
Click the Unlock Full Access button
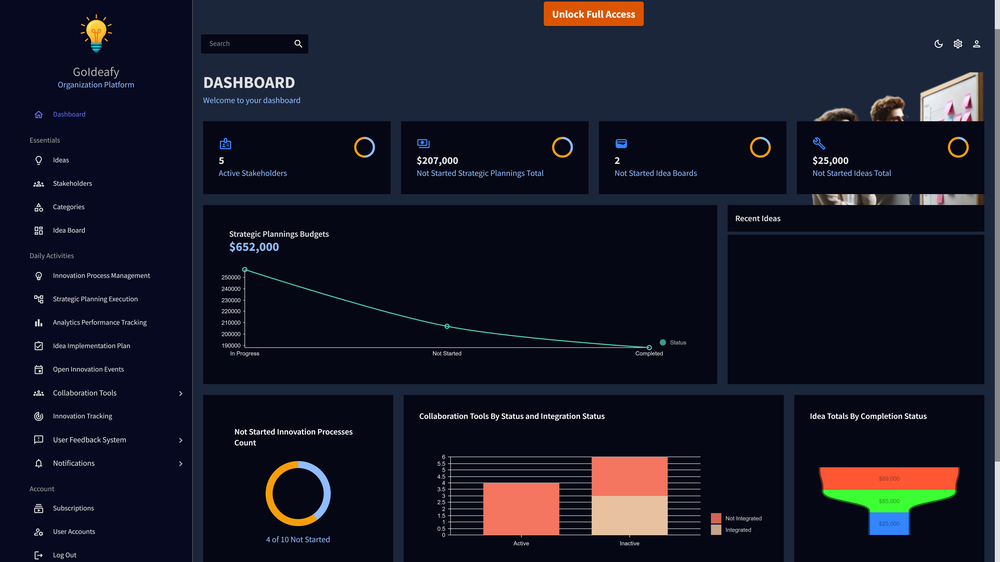593,14
